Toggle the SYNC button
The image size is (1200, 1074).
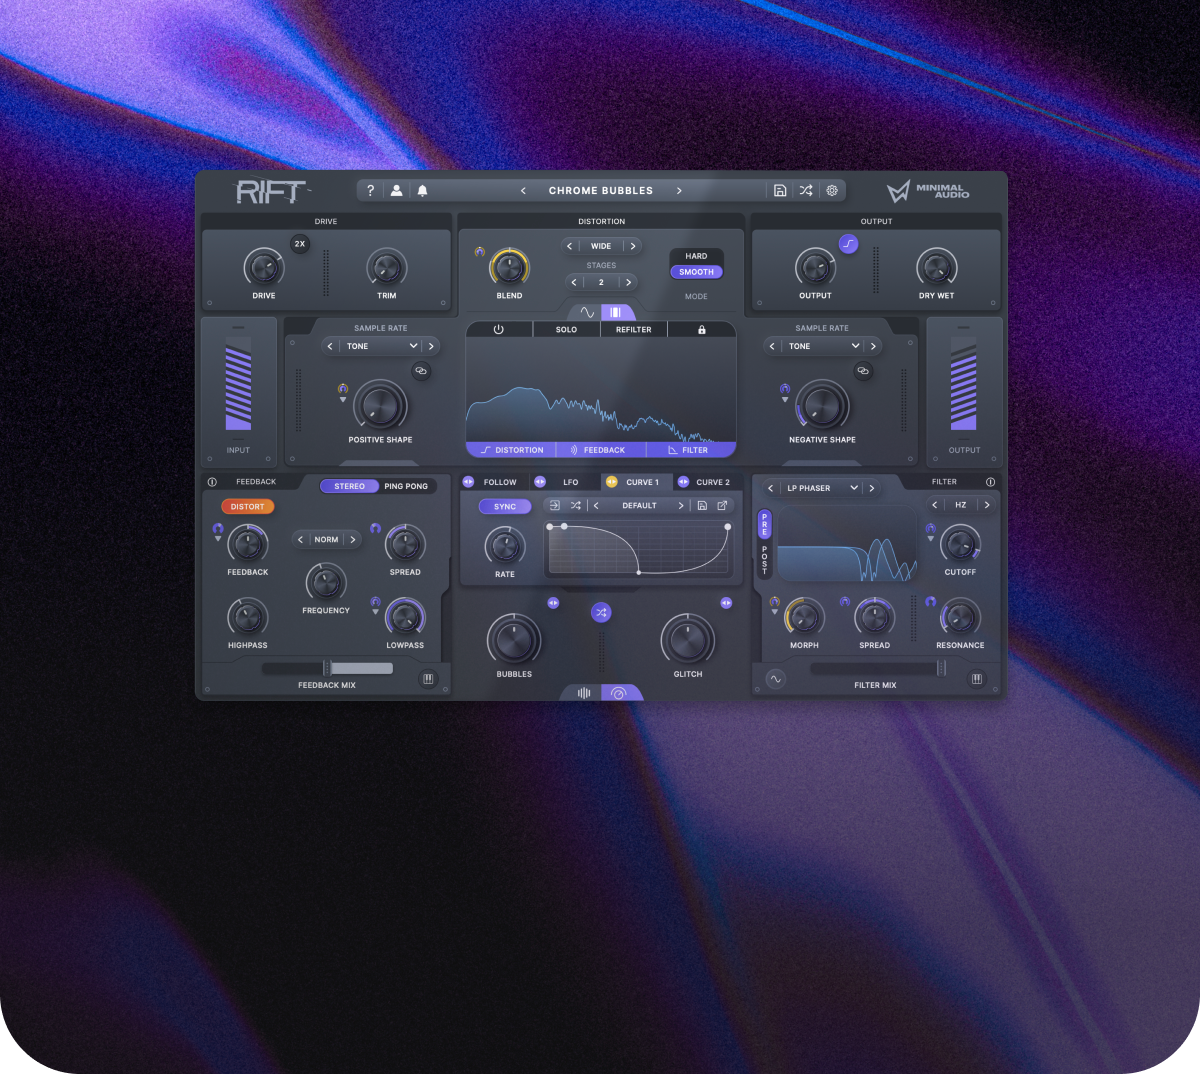pos(505,507)
